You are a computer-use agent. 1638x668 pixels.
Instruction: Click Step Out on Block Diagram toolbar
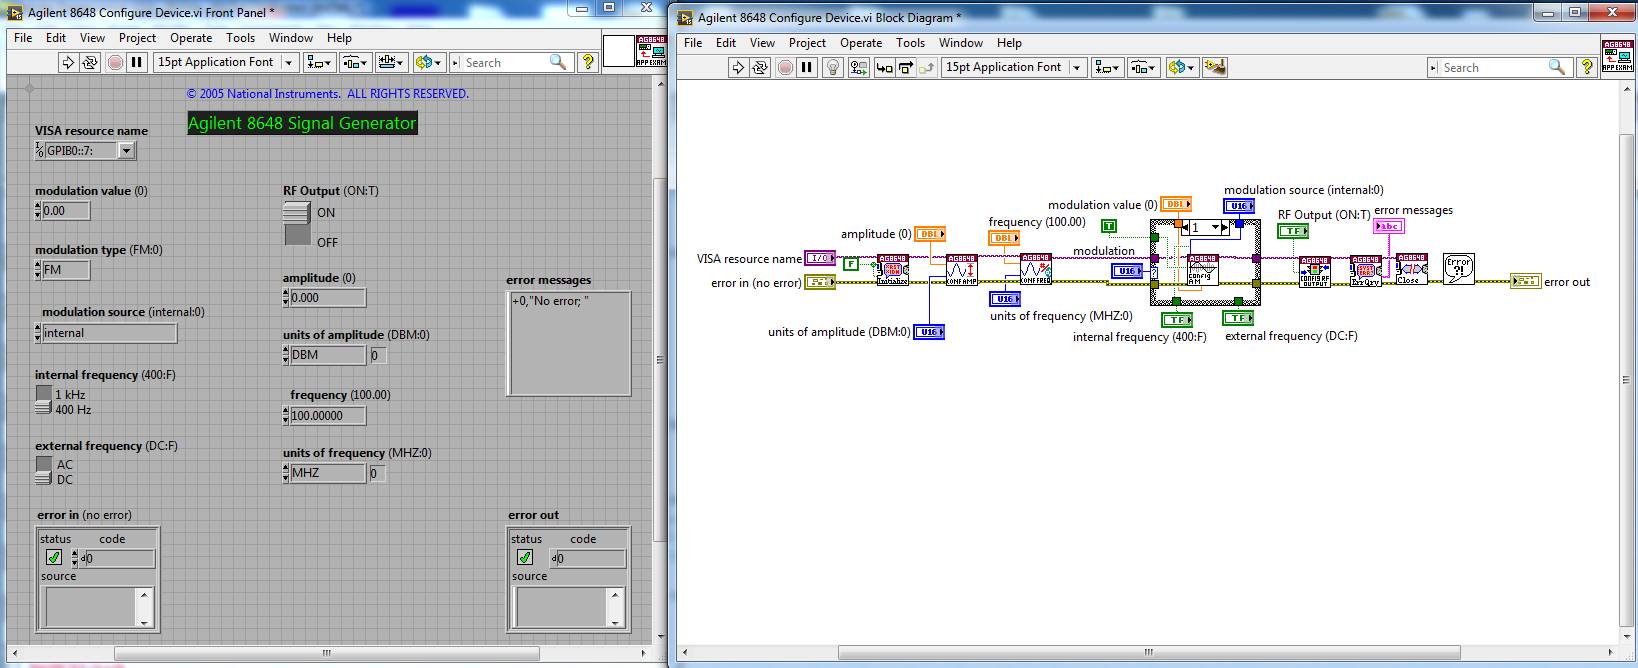click(x=927, y=67)
